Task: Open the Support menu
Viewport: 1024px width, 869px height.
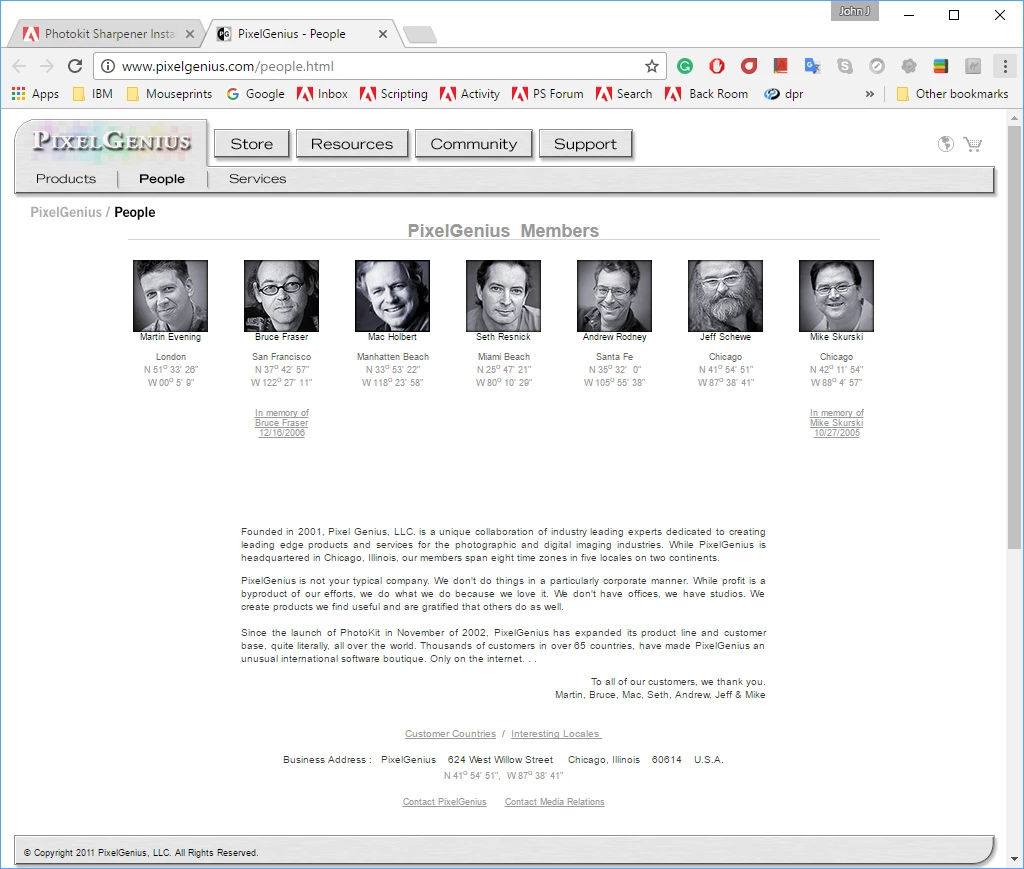Action: 585,144
